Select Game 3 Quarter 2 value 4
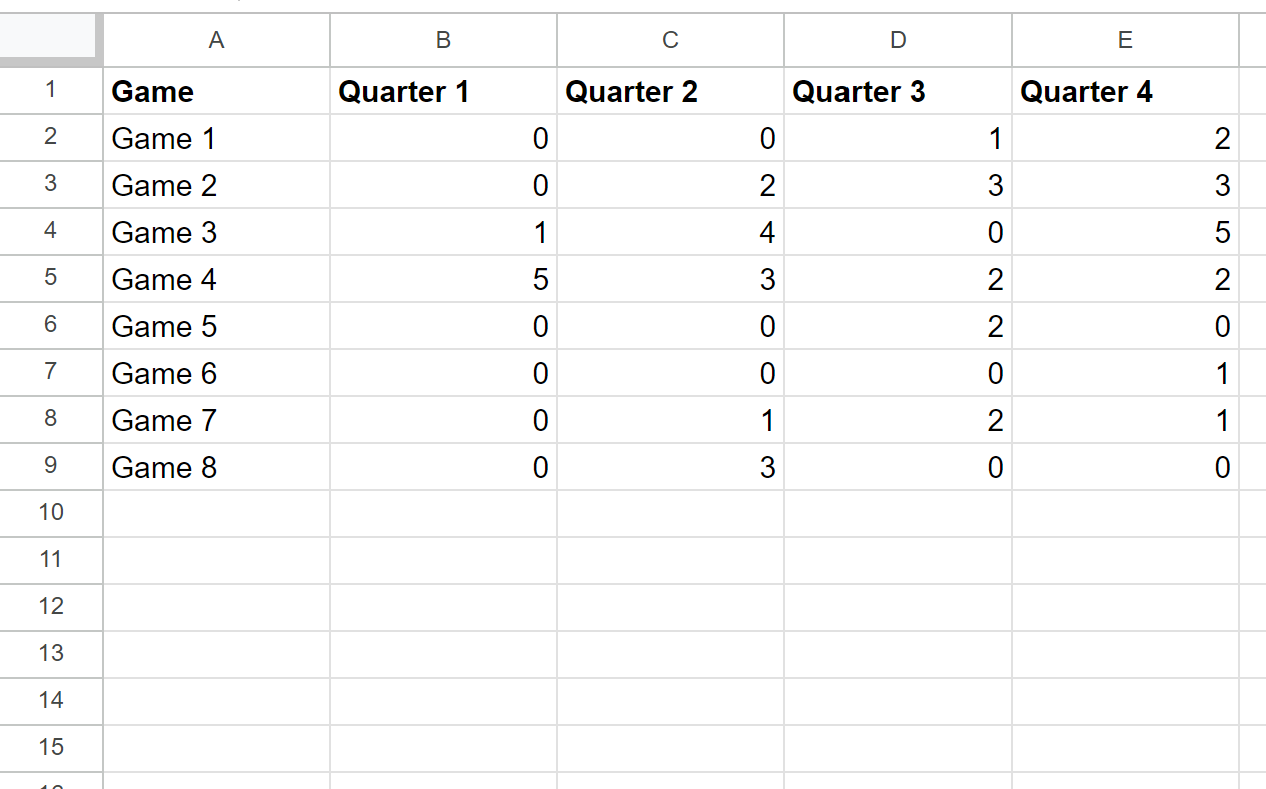Screen dimensions: 1266x789 pyautogui.click(x=670, y=232)
